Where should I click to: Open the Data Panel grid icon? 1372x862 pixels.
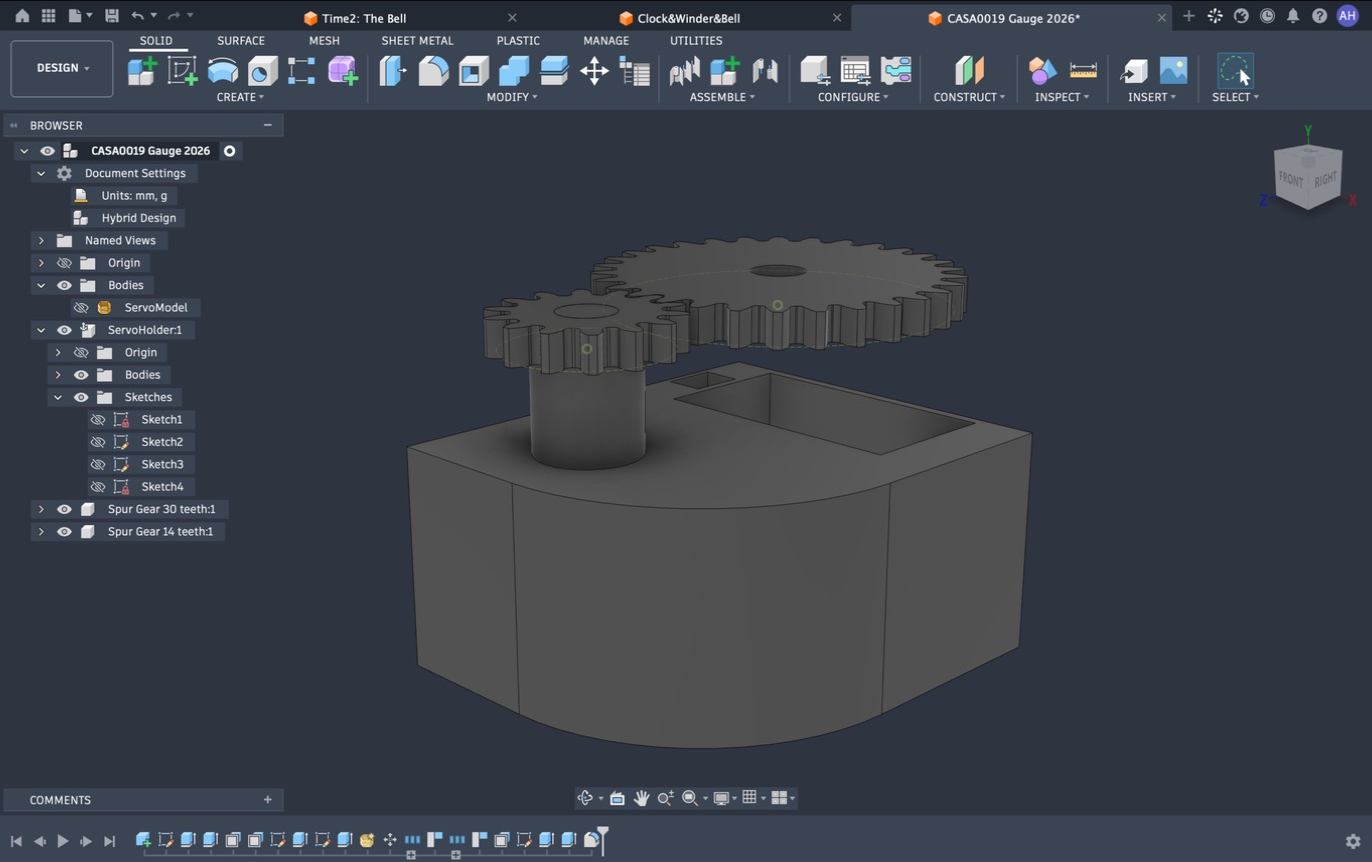coord(48,16)
